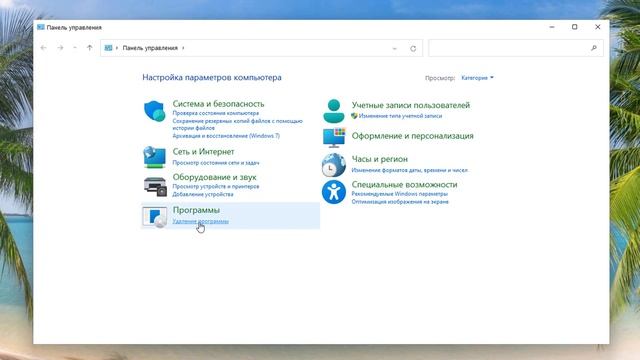
Task: Open Оформление и персонализация category
Action: coord(413,136)
